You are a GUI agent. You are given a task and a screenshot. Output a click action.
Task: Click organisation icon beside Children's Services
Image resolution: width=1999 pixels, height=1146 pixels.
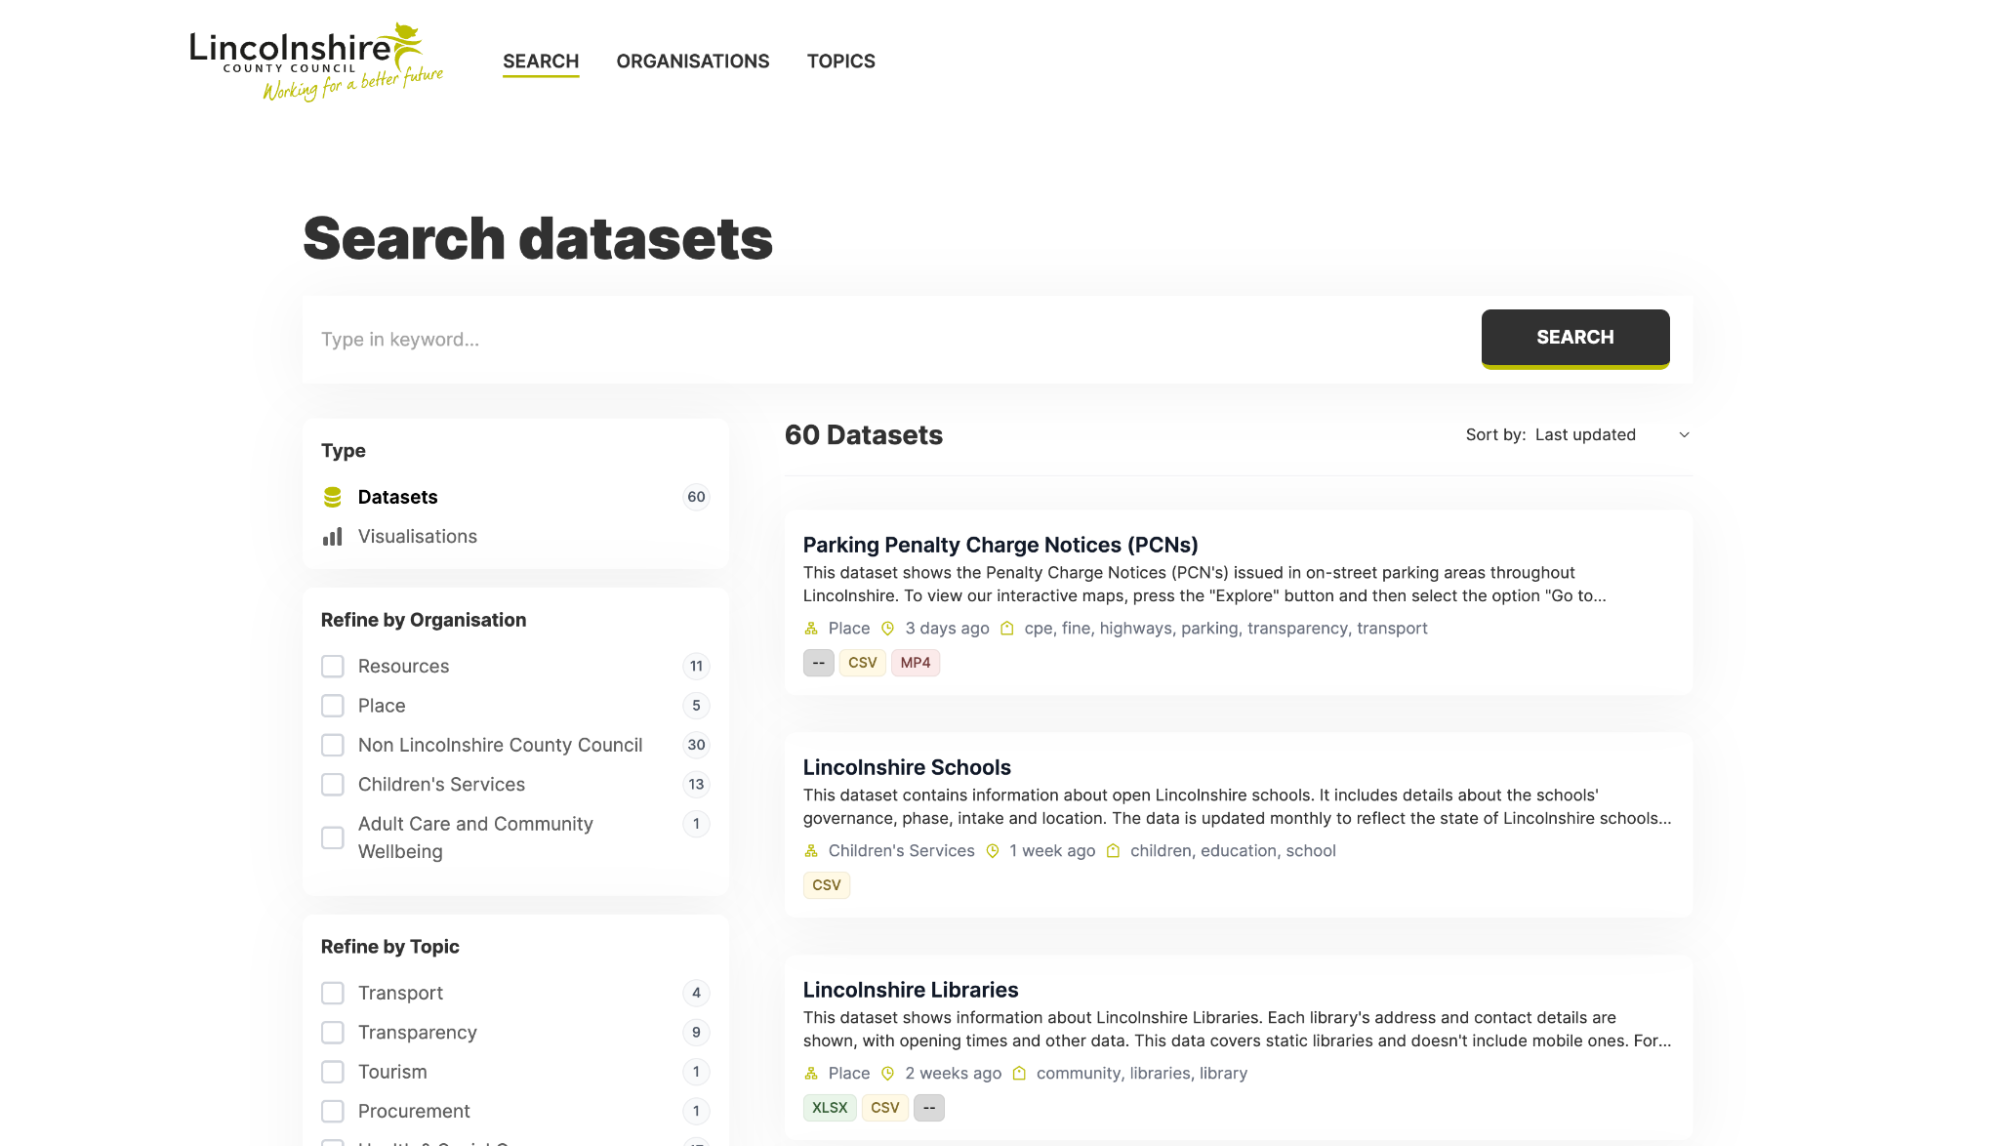811,851
